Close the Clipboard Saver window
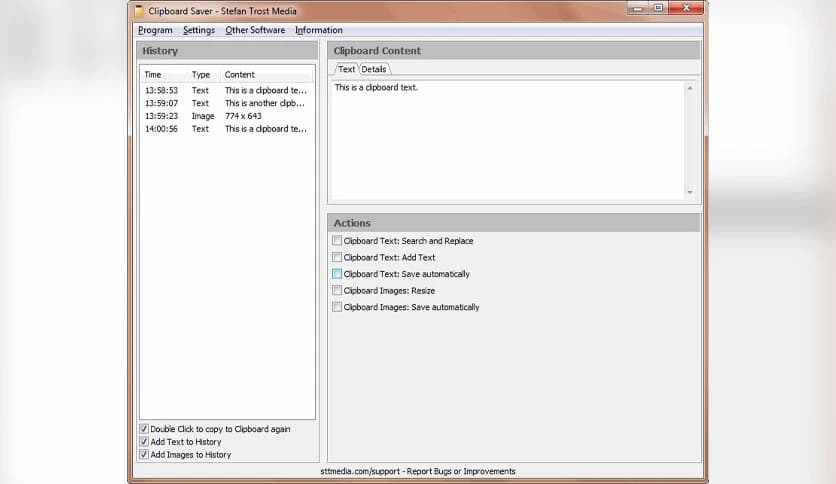The image size is (836, 484). pos(686,8)
